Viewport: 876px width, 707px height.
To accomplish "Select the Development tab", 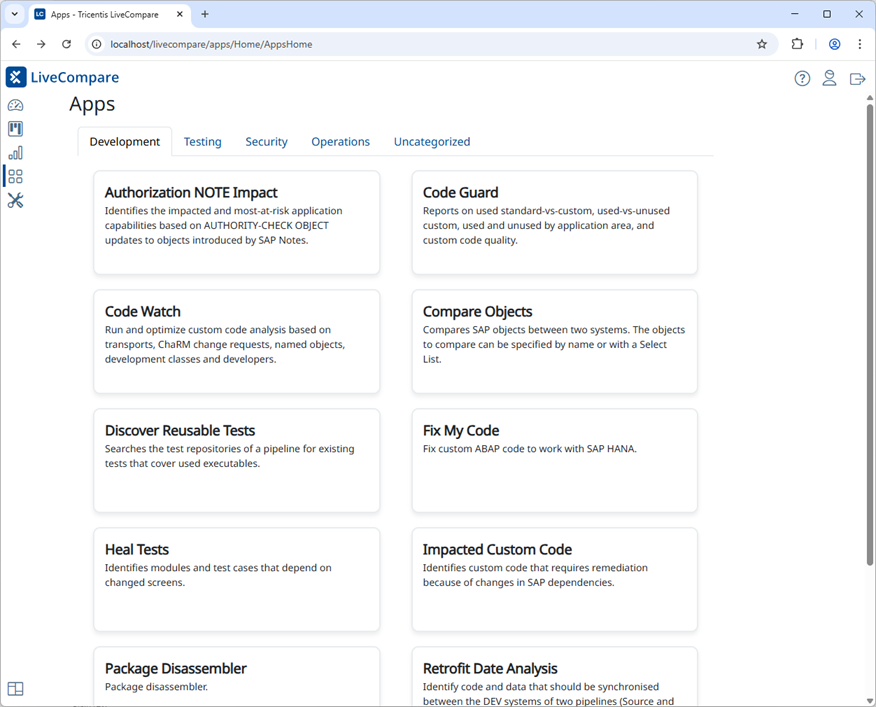I will click(x=125, y=142).
